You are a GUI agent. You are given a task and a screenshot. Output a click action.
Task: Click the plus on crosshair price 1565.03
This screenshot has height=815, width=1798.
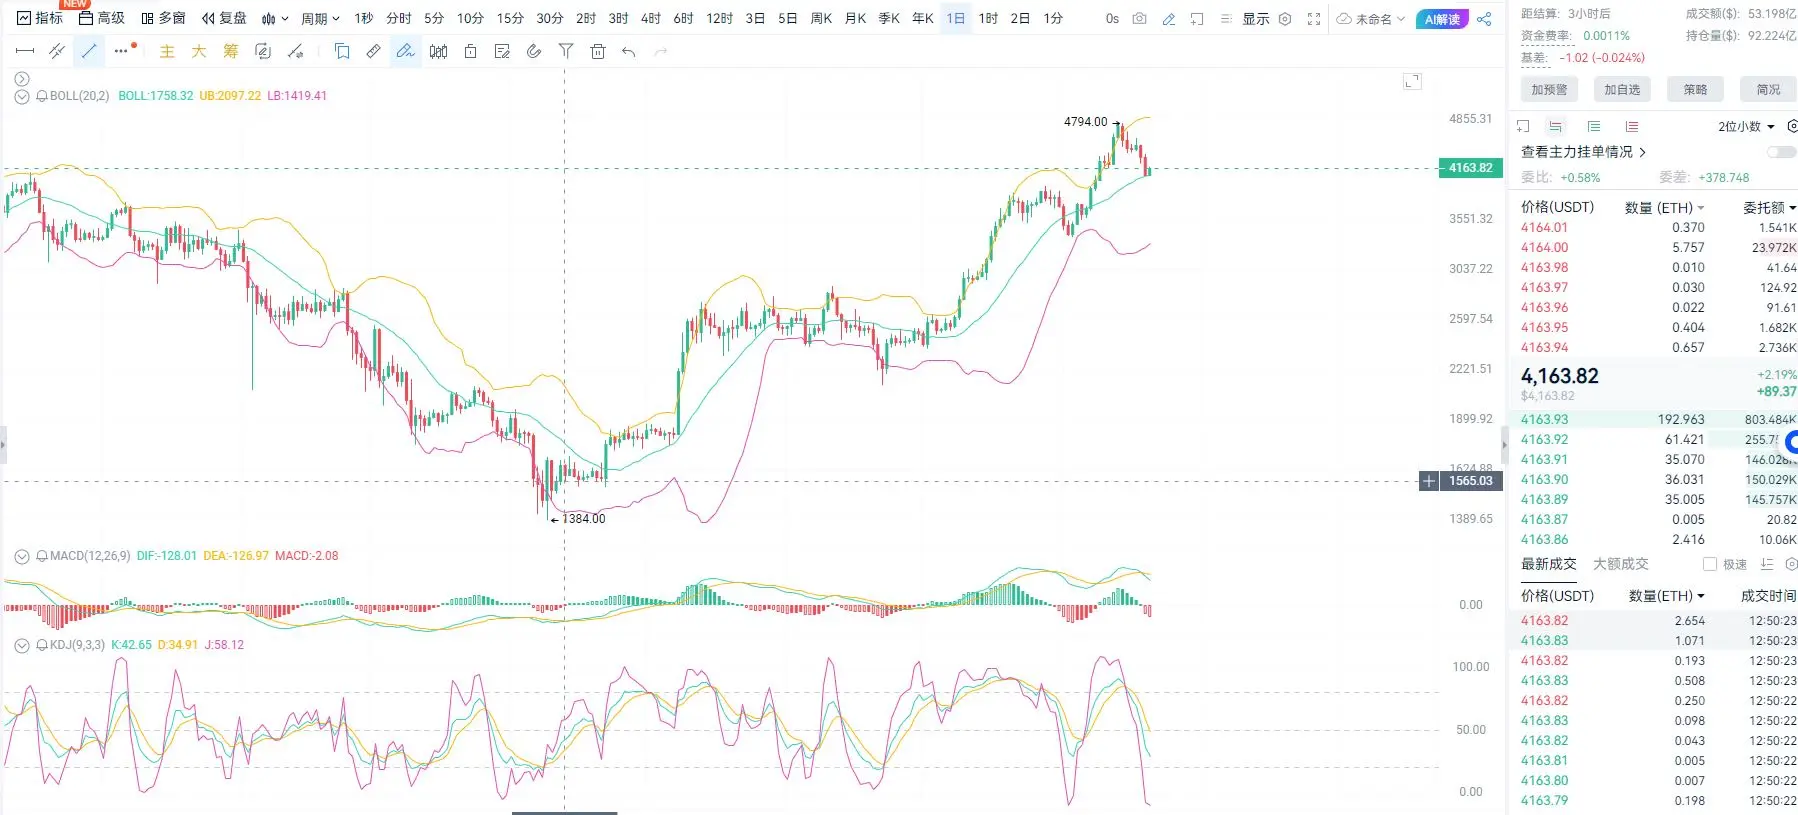[x=1429, y=481]
